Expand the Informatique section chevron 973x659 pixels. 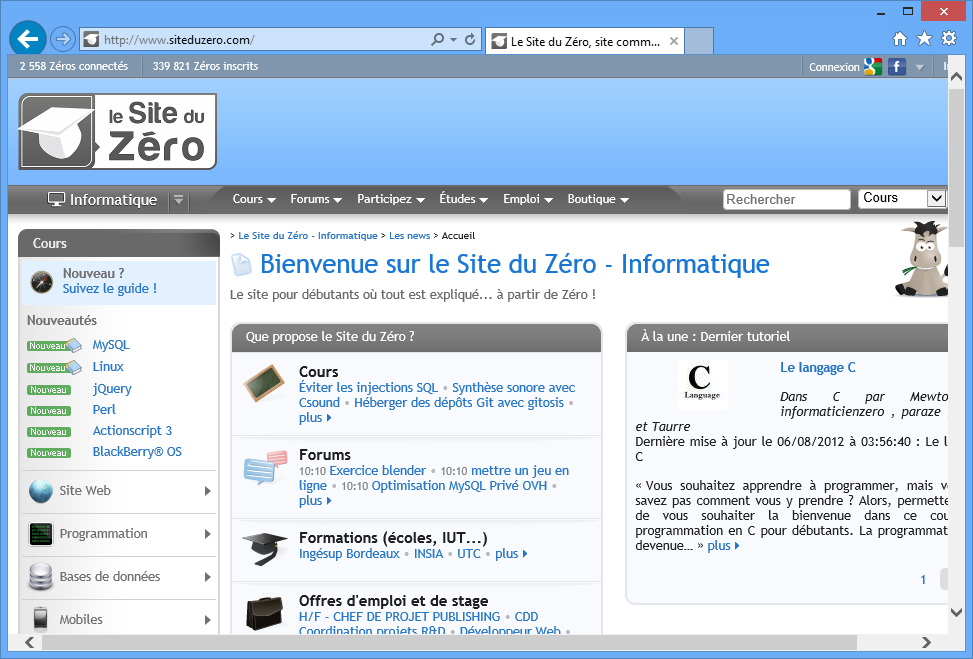pos(178,199)
